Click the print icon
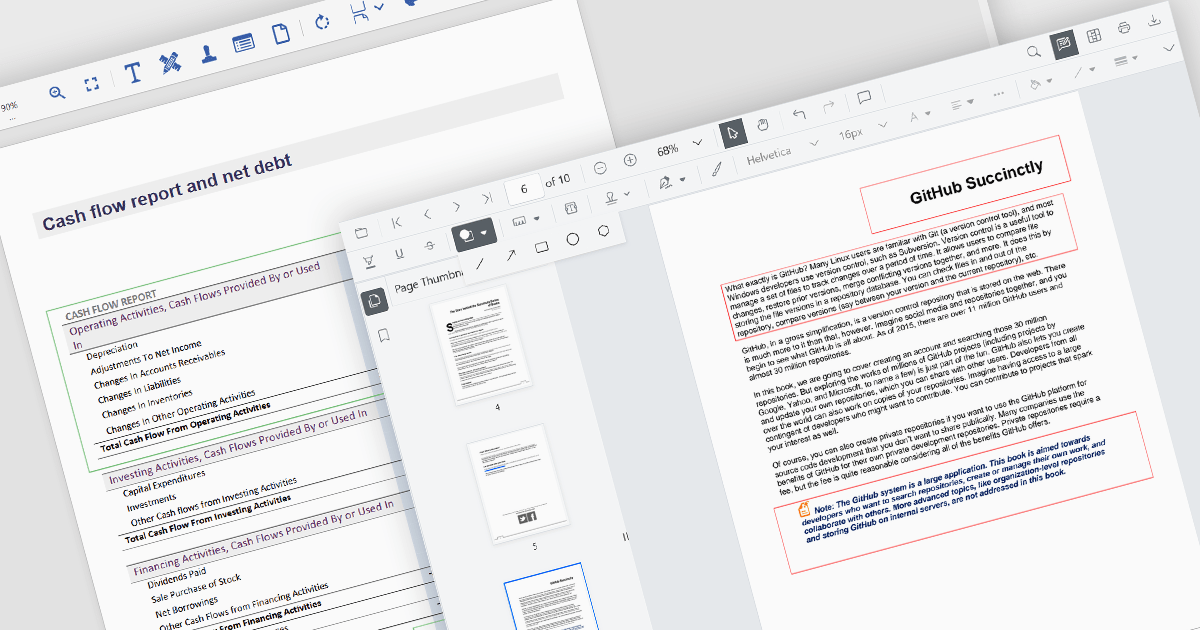 1124,29
